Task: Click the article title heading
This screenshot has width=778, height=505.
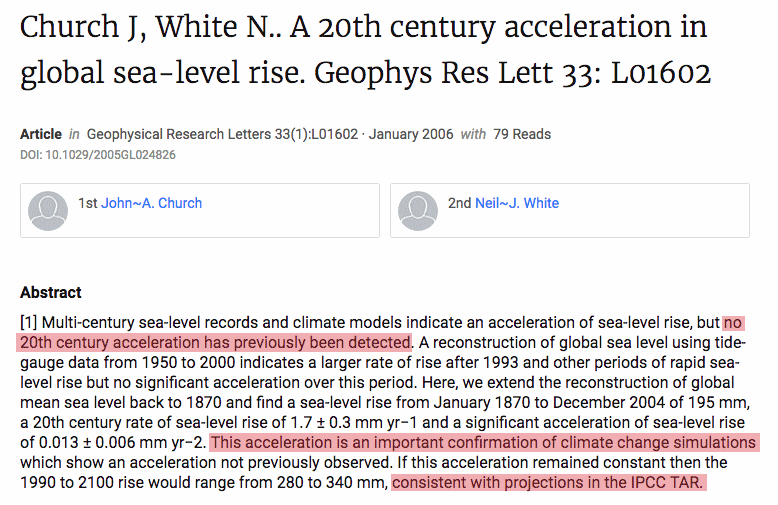Action: point(366,50)
